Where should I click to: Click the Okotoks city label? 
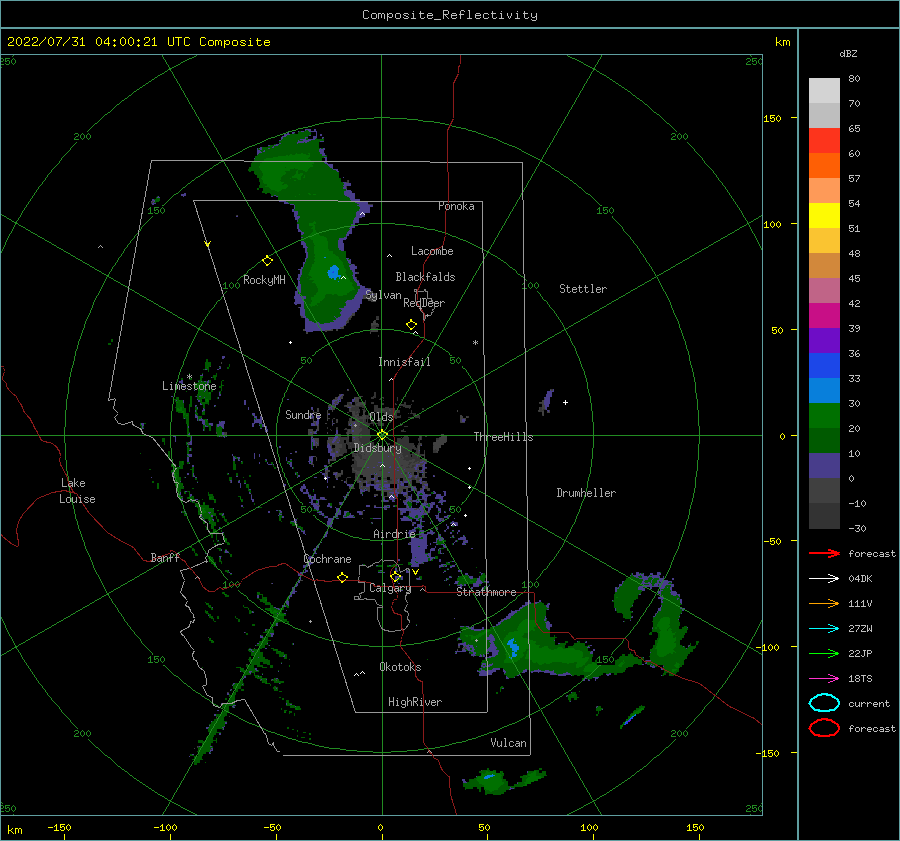[400, 666]
